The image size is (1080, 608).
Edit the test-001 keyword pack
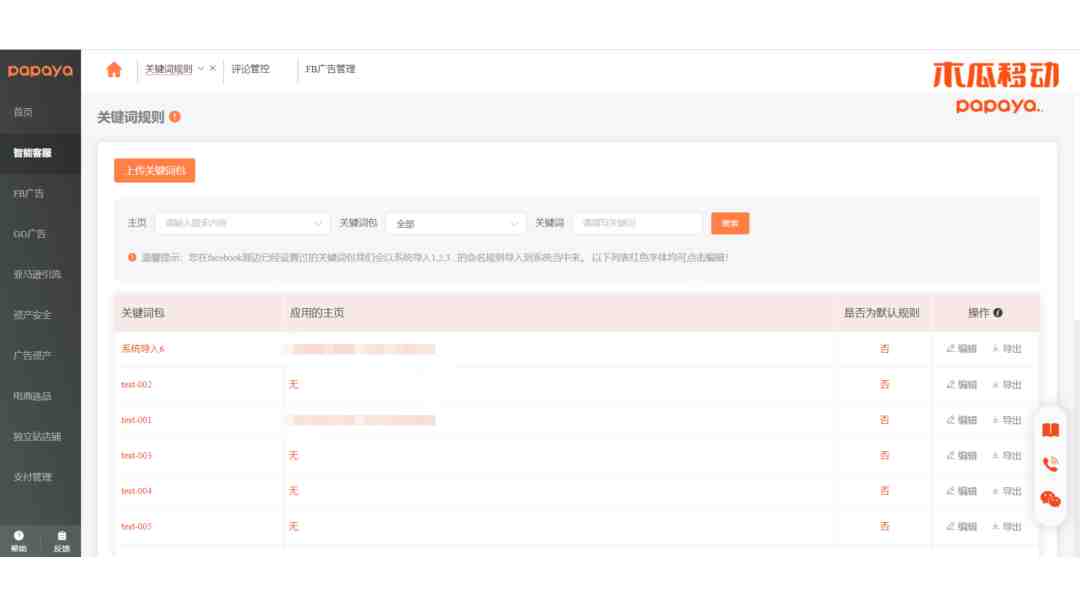[x=962, y=420]
